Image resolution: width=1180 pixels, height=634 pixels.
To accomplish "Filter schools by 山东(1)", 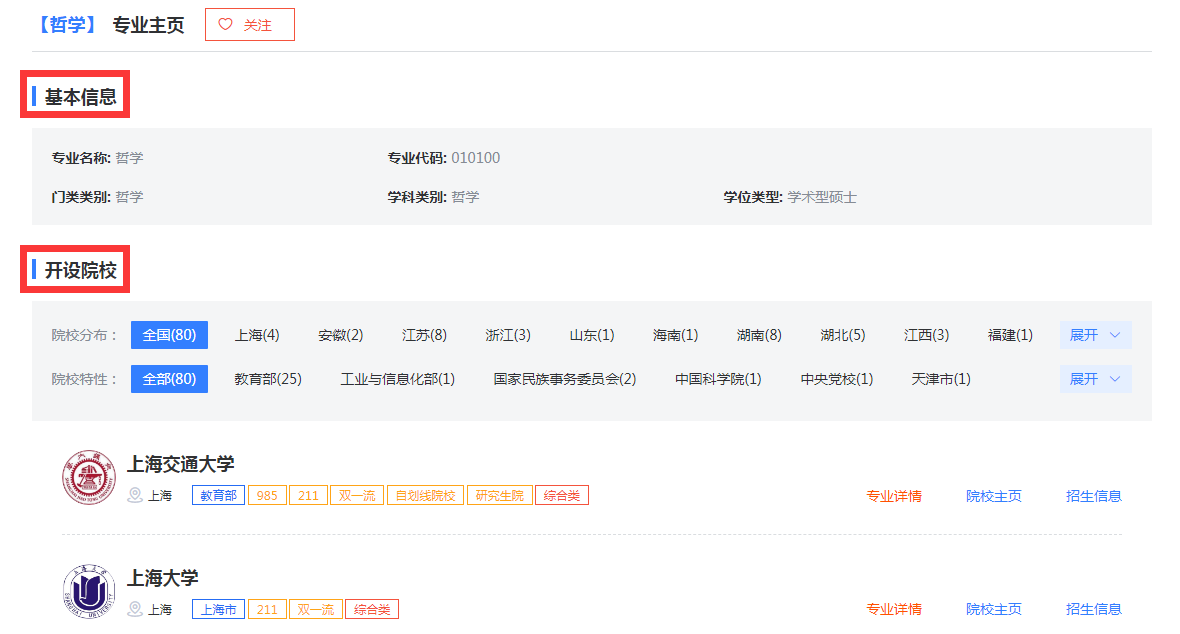I will pyautogui.click(x=592, y=335).
